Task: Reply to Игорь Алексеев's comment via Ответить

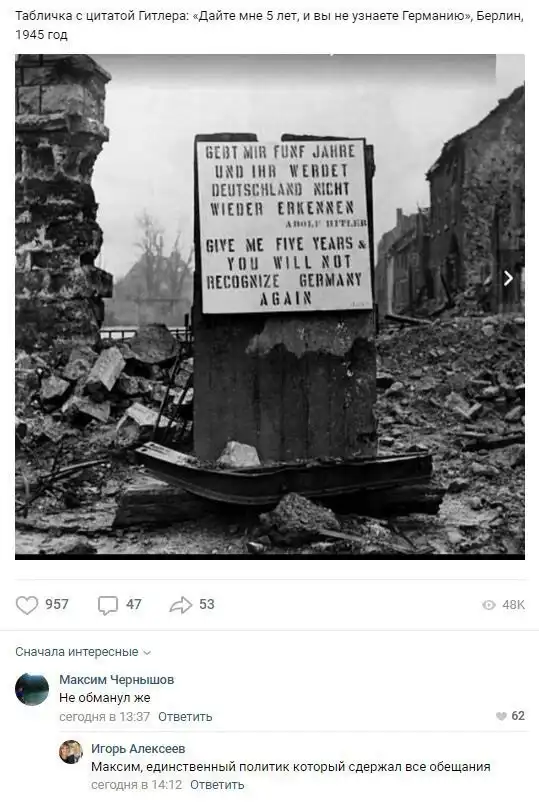Action: click(x=217, y=785)
